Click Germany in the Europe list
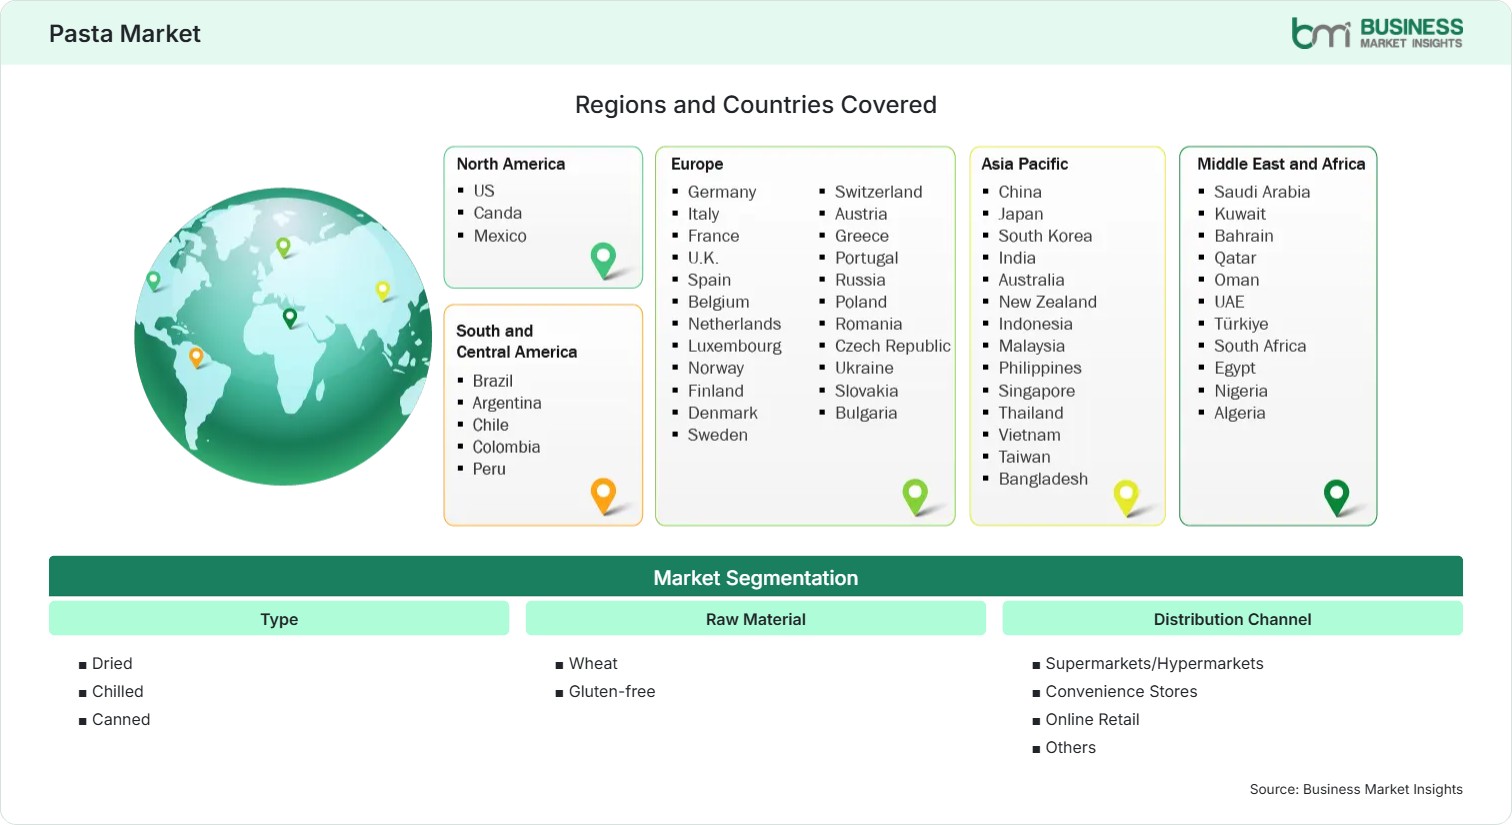The height and width of the screenshot is (825, 1512). coord(722,192)
